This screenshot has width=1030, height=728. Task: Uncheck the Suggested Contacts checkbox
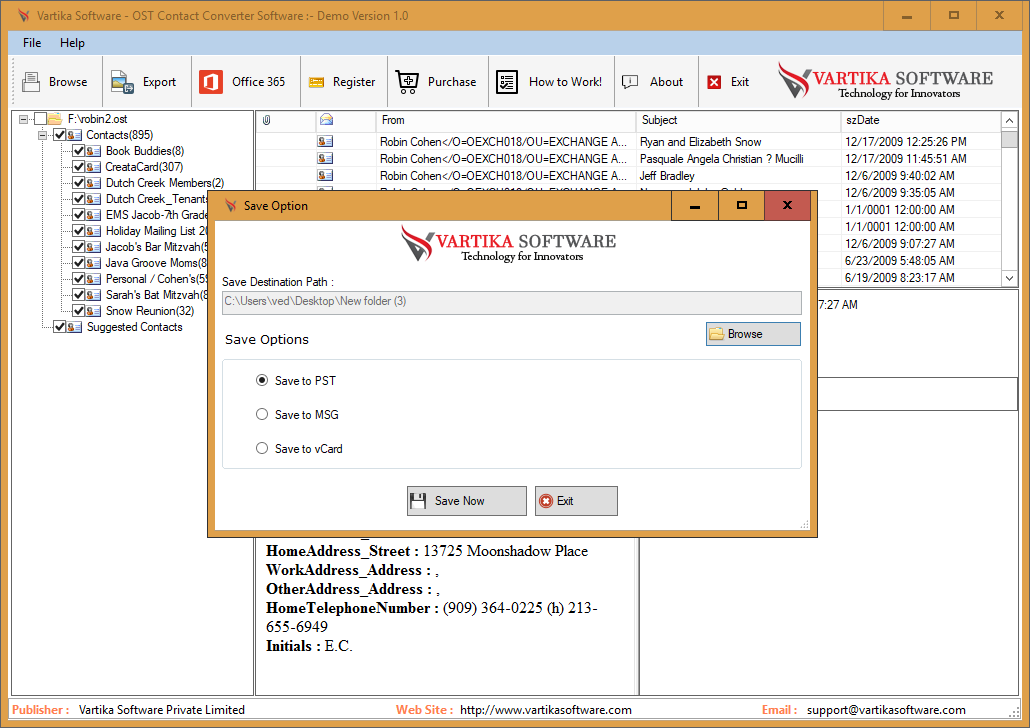tap(59, 327)
